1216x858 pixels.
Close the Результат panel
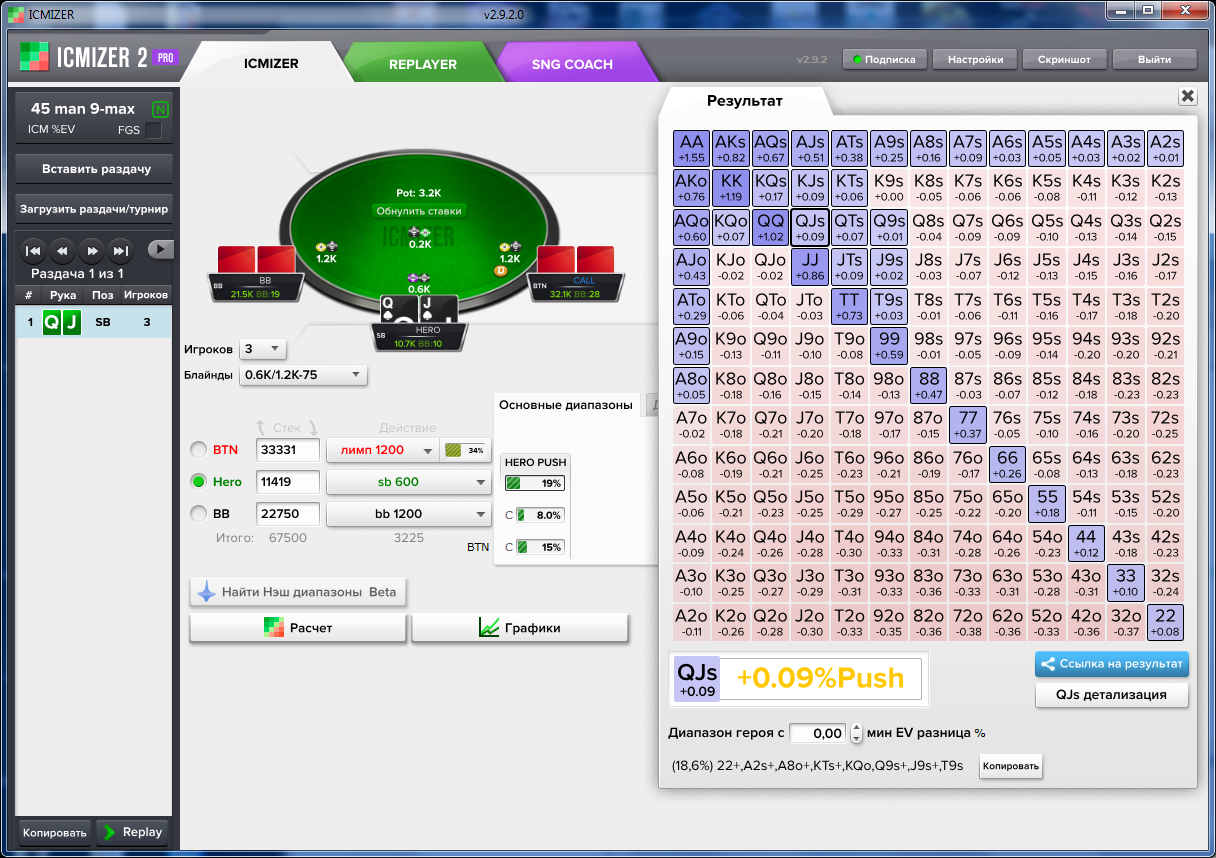point(1187,96)
